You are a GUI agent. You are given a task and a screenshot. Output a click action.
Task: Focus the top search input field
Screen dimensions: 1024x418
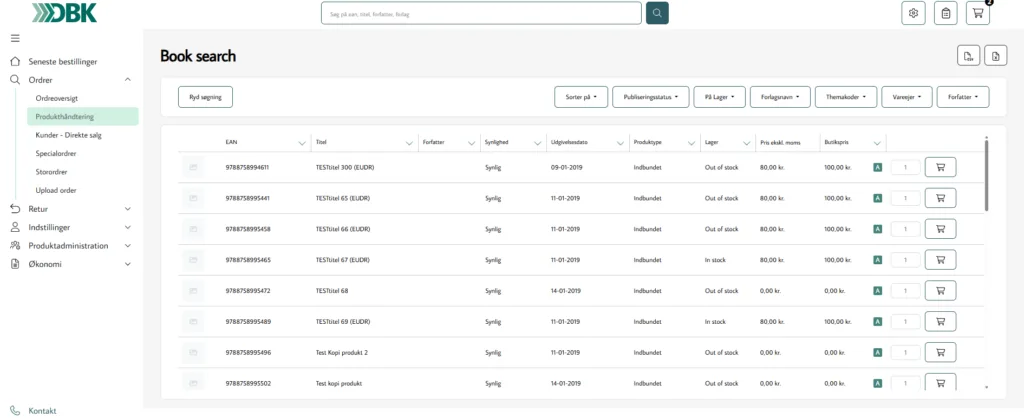click(x=481, y=13)
